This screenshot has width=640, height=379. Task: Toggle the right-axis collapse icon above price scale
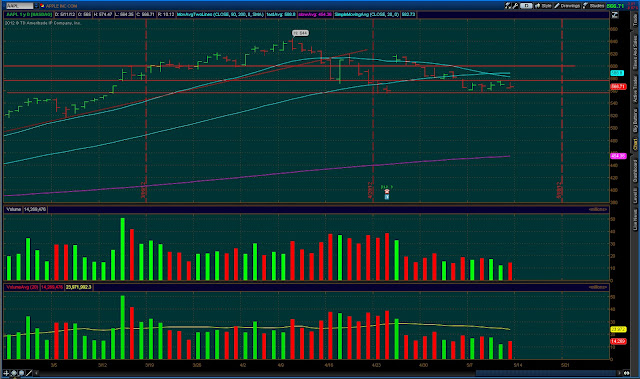tap(615, 15)
